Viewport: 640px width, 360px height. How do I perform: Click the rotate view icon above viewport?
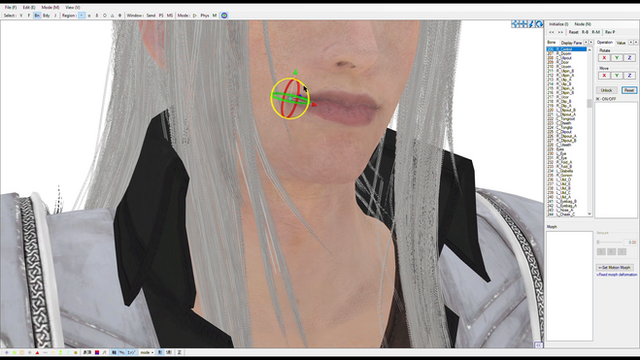pyautogui.click(x=539, y=24)
